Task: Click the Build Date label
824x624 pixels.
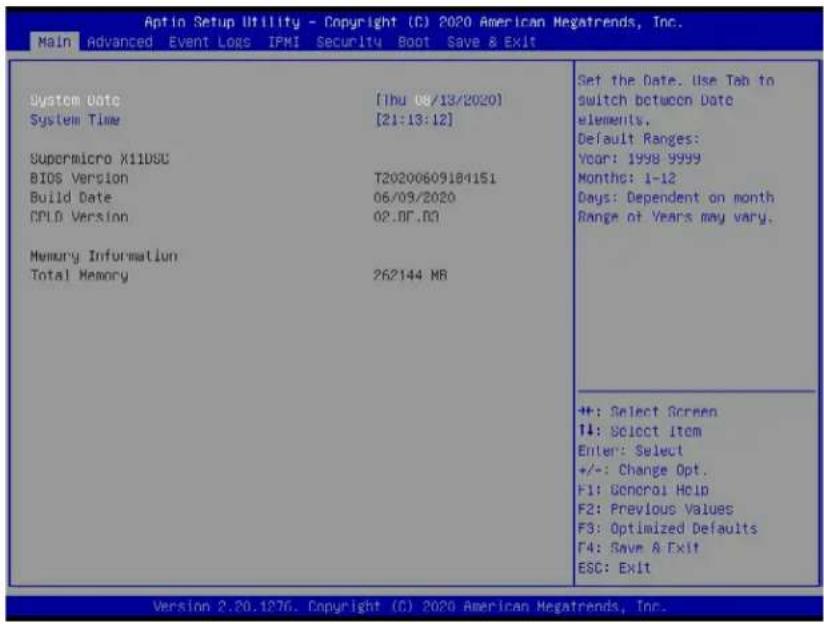Action: click(x=70, y=198)
